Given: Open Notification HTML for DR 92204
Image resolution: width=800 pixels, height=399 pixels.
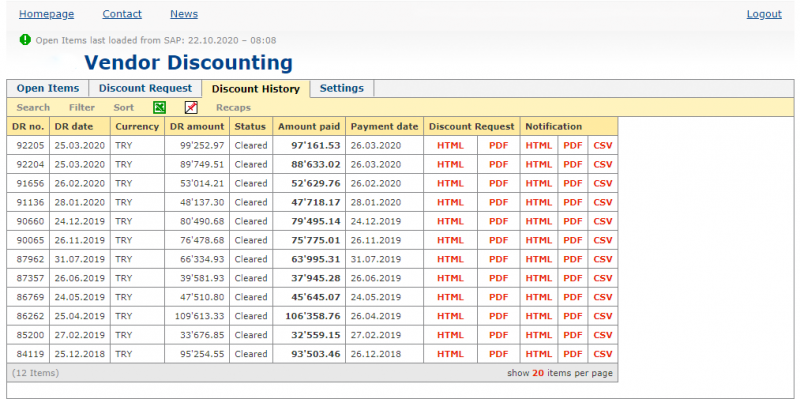Looking at the screenshot, I should pyautogui.click(x=539, y=164).
